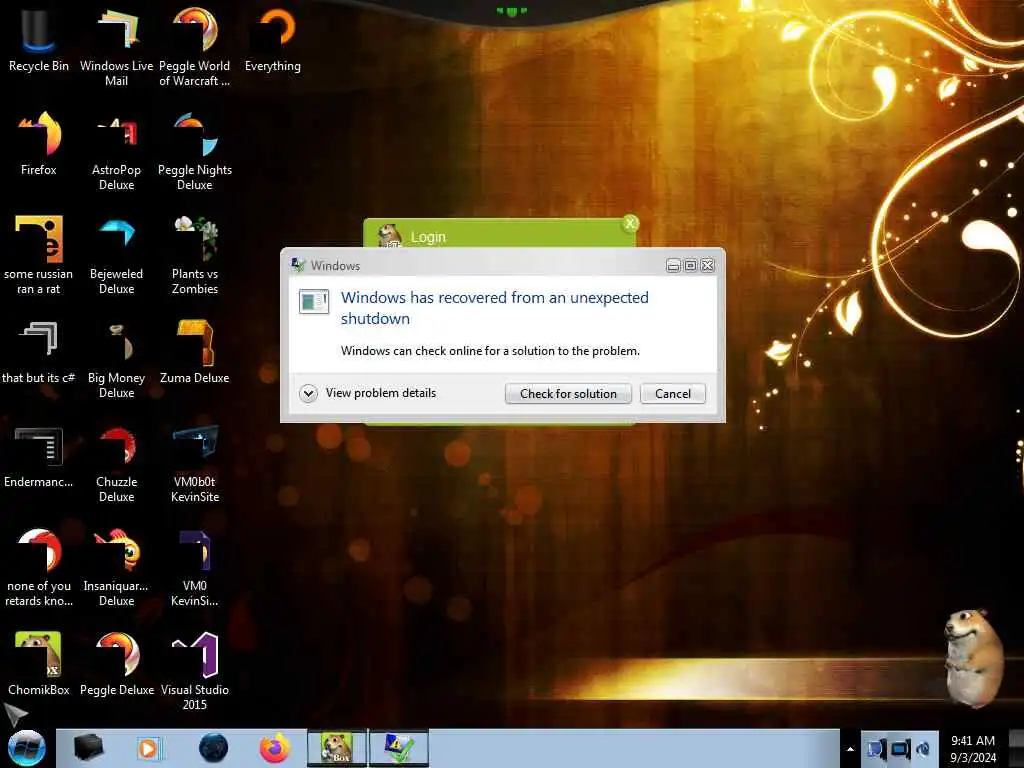Click the hamster desktop mascot
1024x768 pixels.
pos(974,657)
